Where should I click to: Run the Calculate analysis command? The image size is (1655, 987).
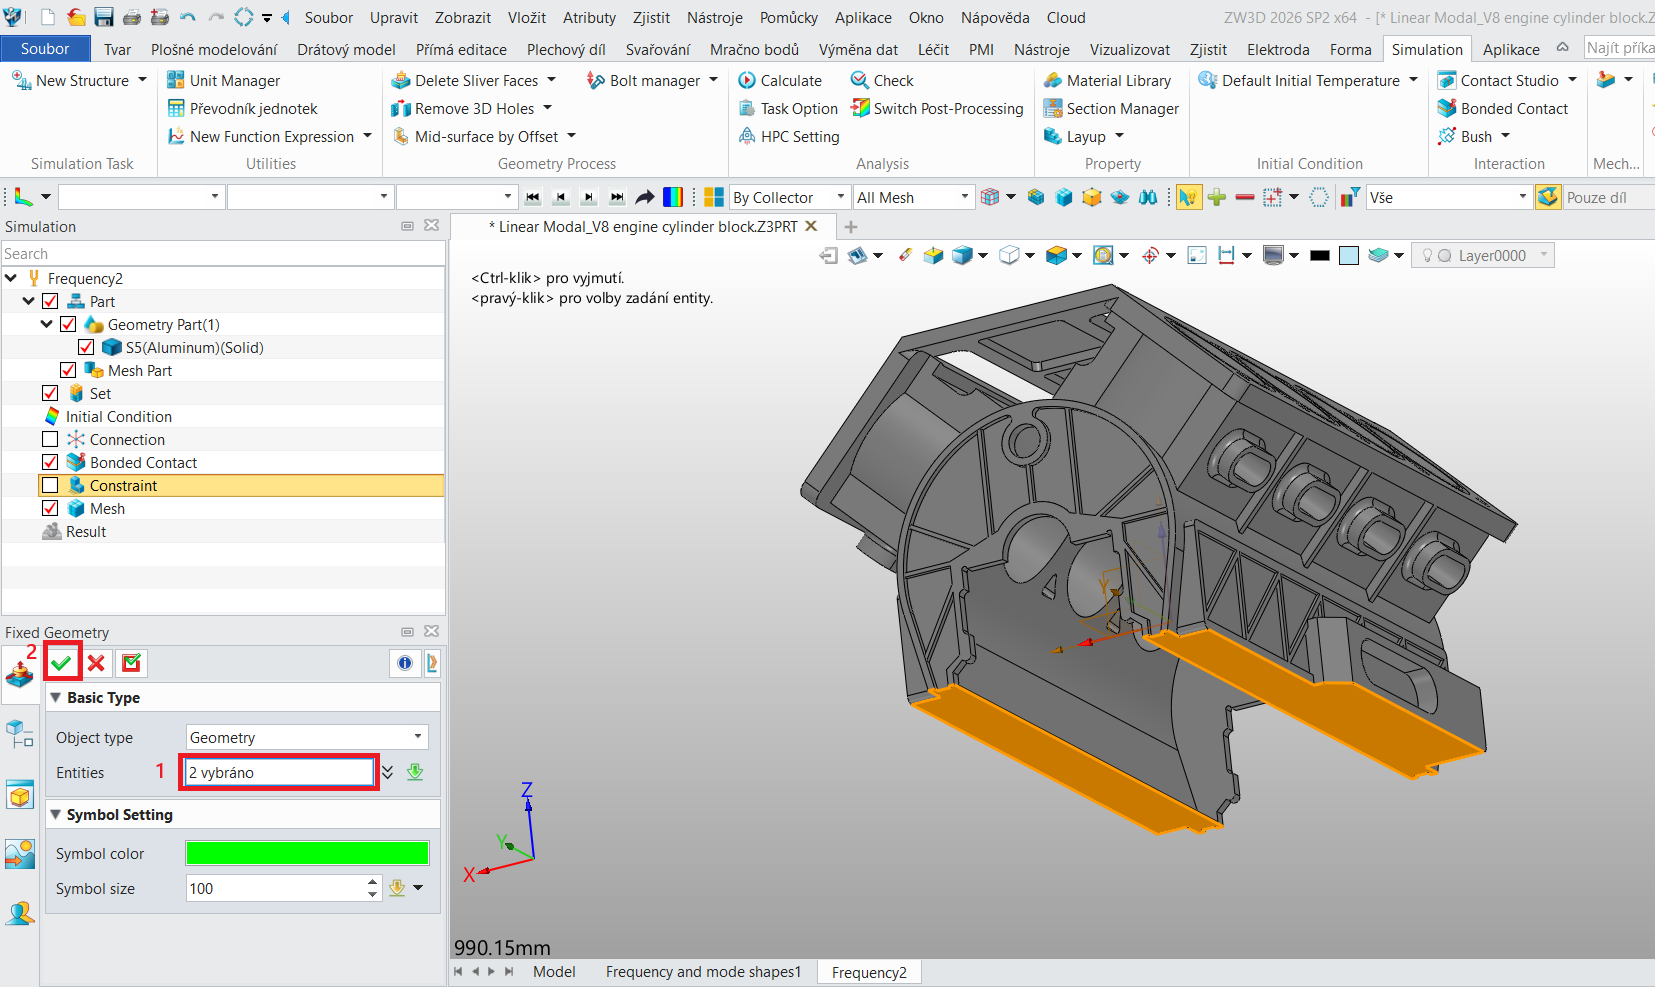[780, 80]
